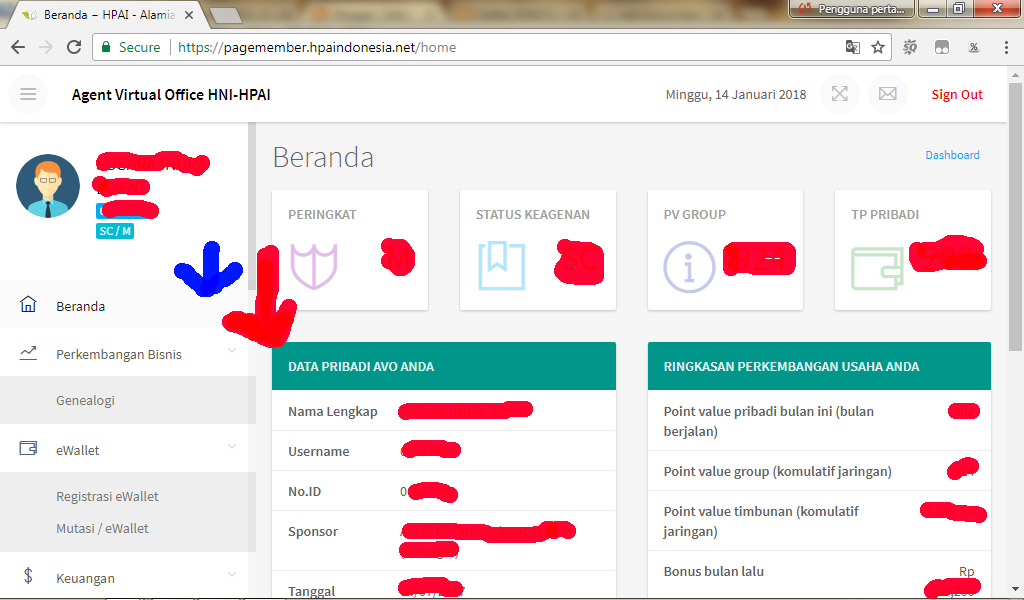The width and height of the screenshot is (1024, 600).
Task: Open the hamburger sidebar menu
Action: tap(28, 94)
